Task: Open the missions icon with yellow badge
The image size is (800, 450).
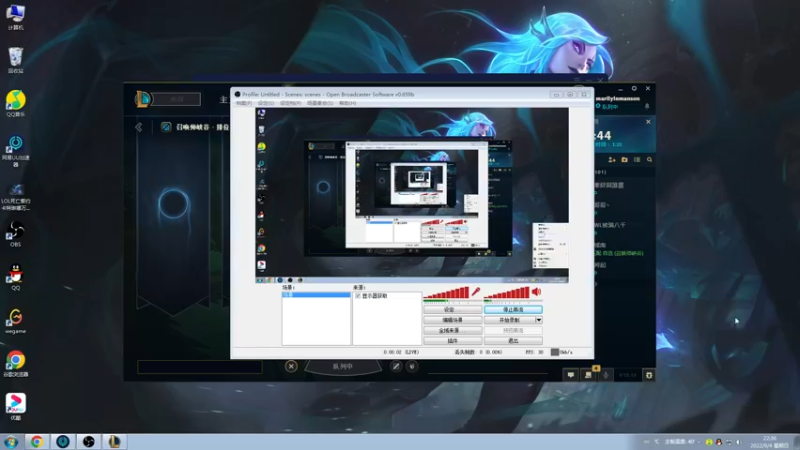Action: [x=589, y=374]
